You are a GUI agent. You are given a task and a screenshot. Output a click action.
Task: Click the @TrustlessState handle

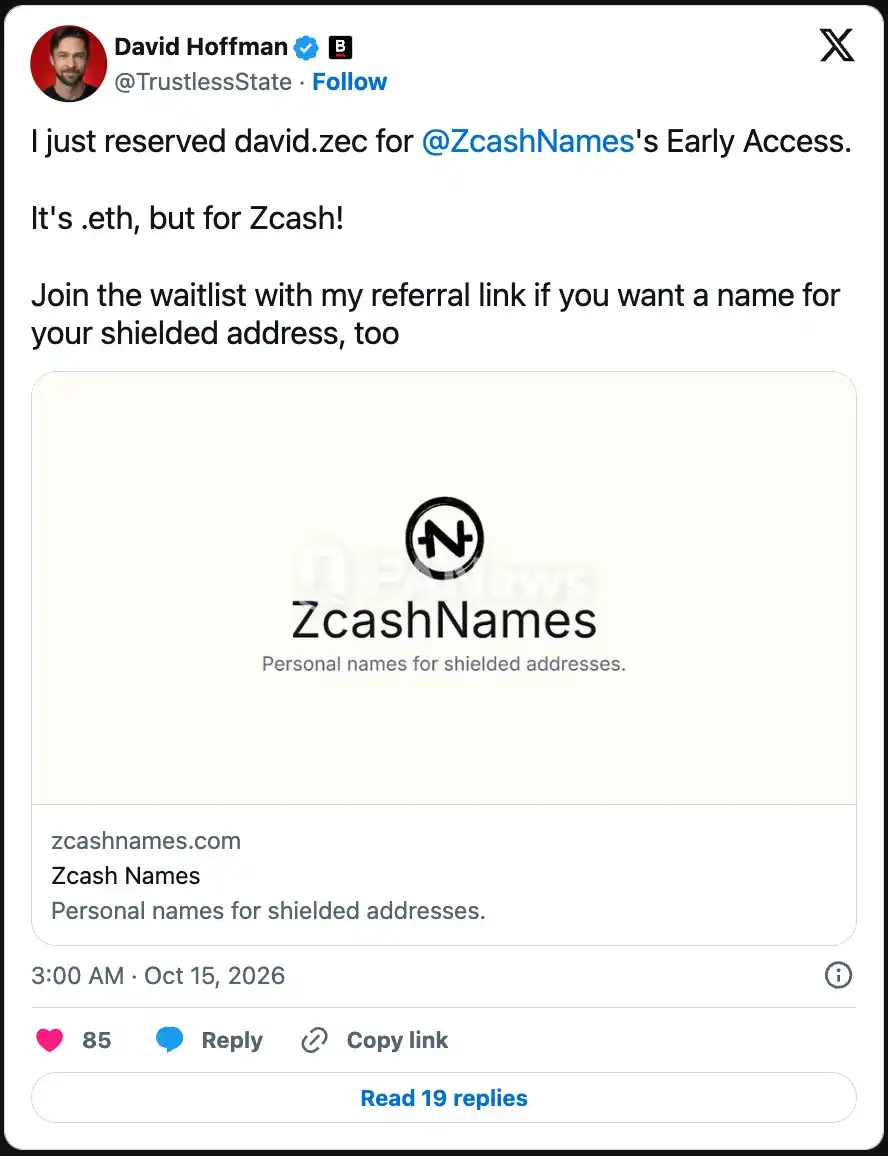coord(203,82)
